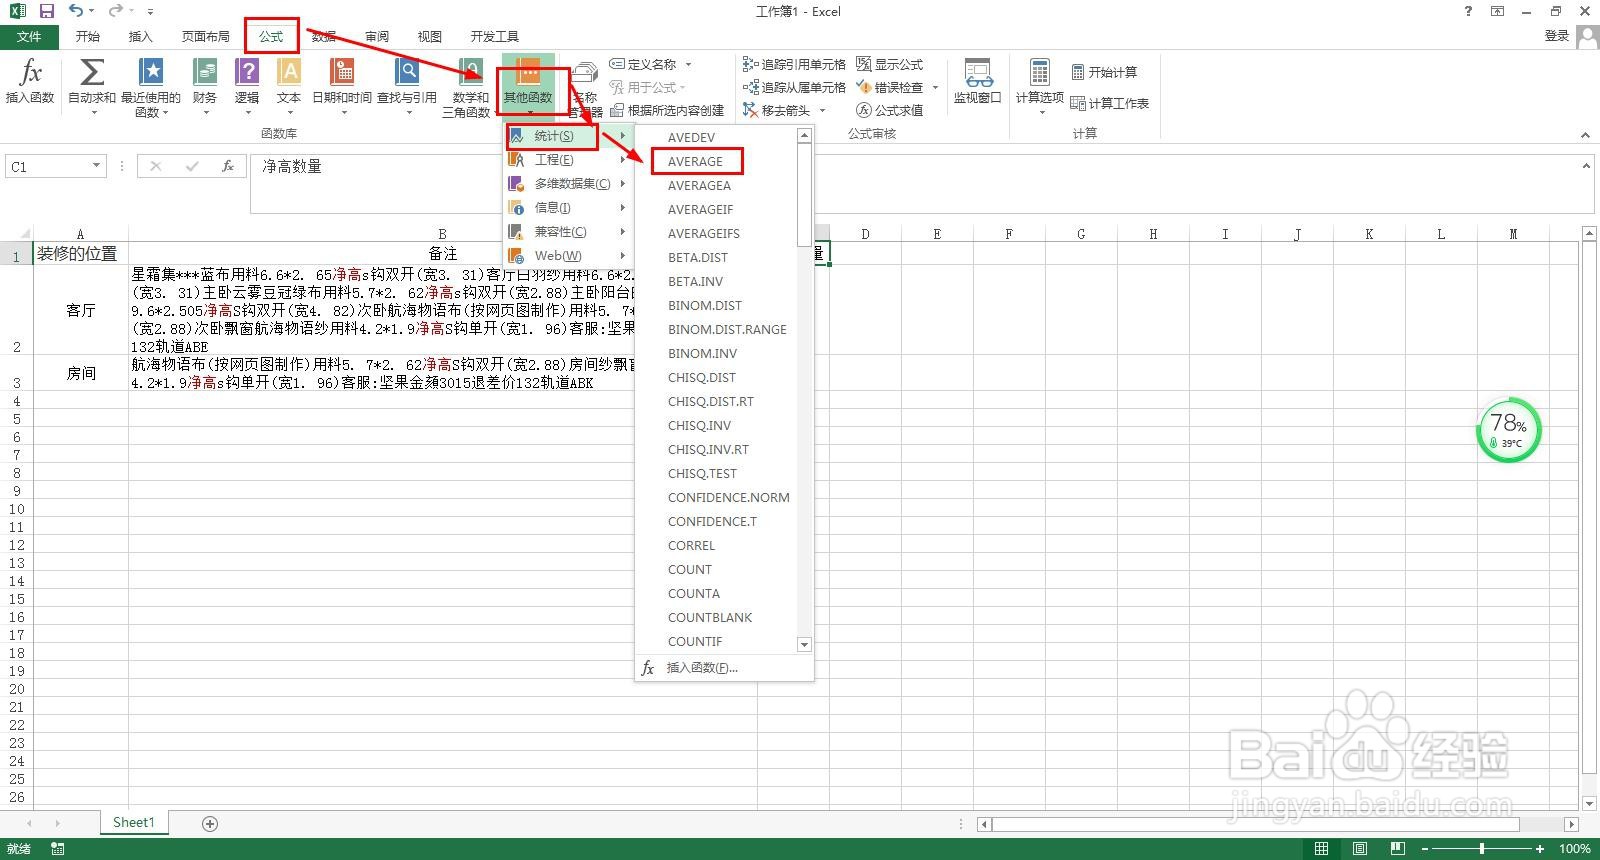Screen dimensions: 1600x860
Task: Open the Remove Arrows dropdown arrow
Action: point(822,110)
